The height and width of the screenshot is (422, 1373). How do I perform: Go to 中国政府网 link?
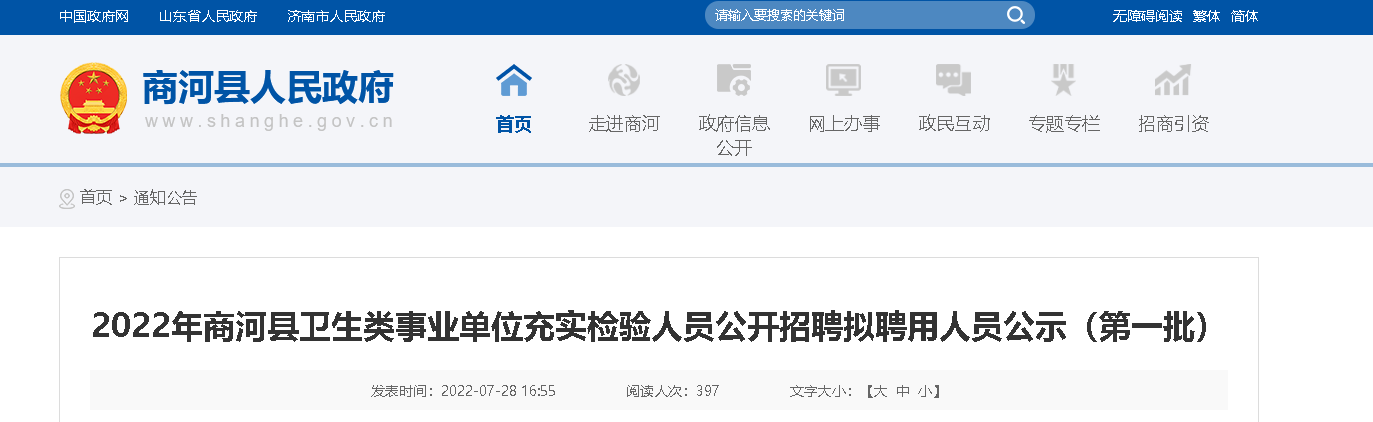[x=94, y=16]
